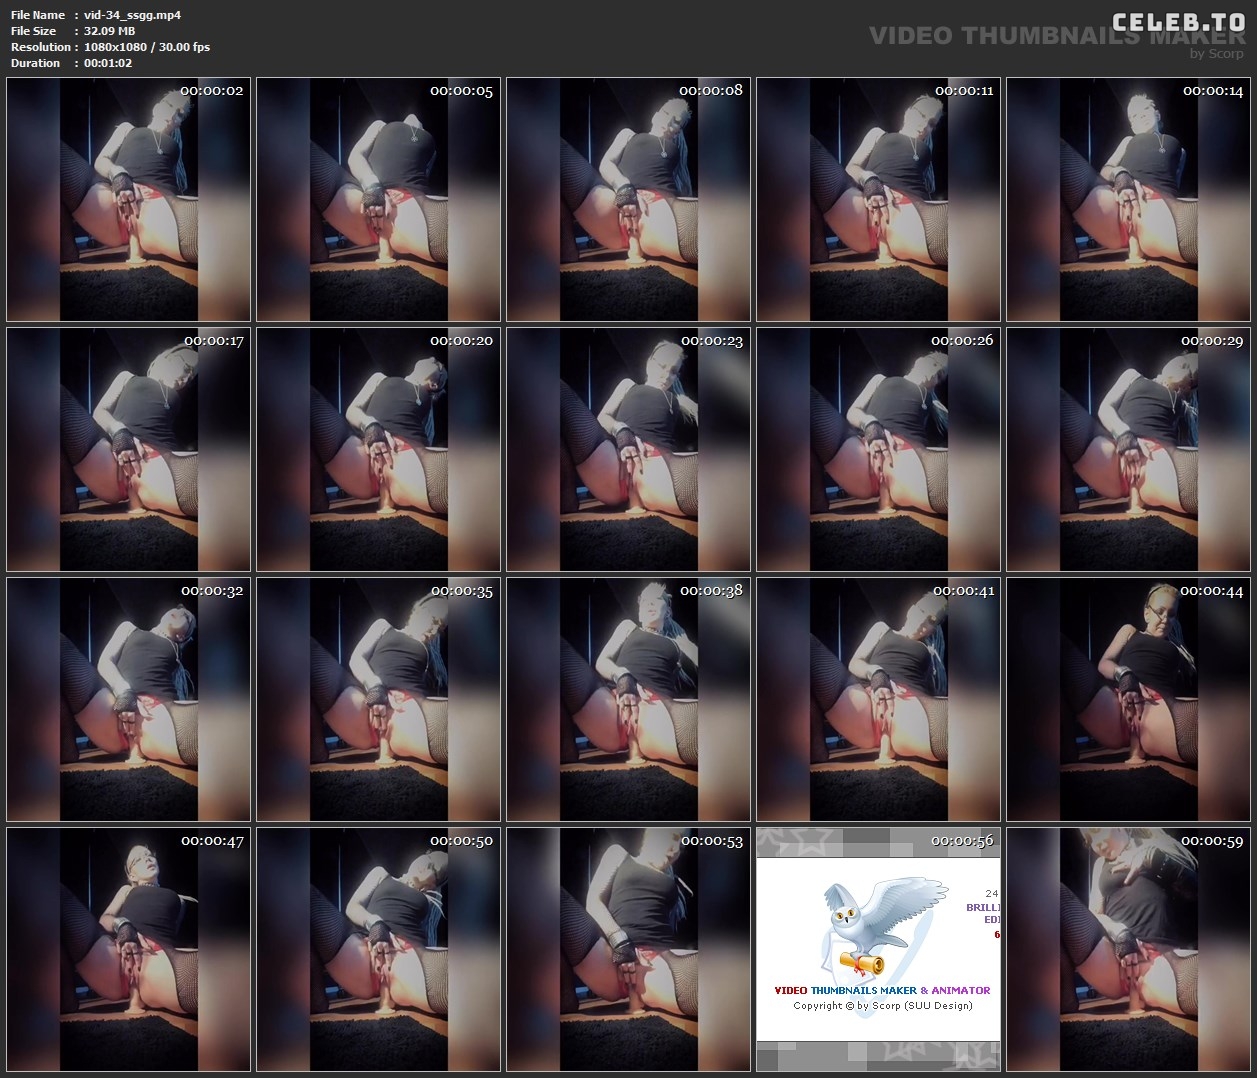Click the Duration value 00:01:02
Screen dimensions: 1257x1078
coord(108,63)
